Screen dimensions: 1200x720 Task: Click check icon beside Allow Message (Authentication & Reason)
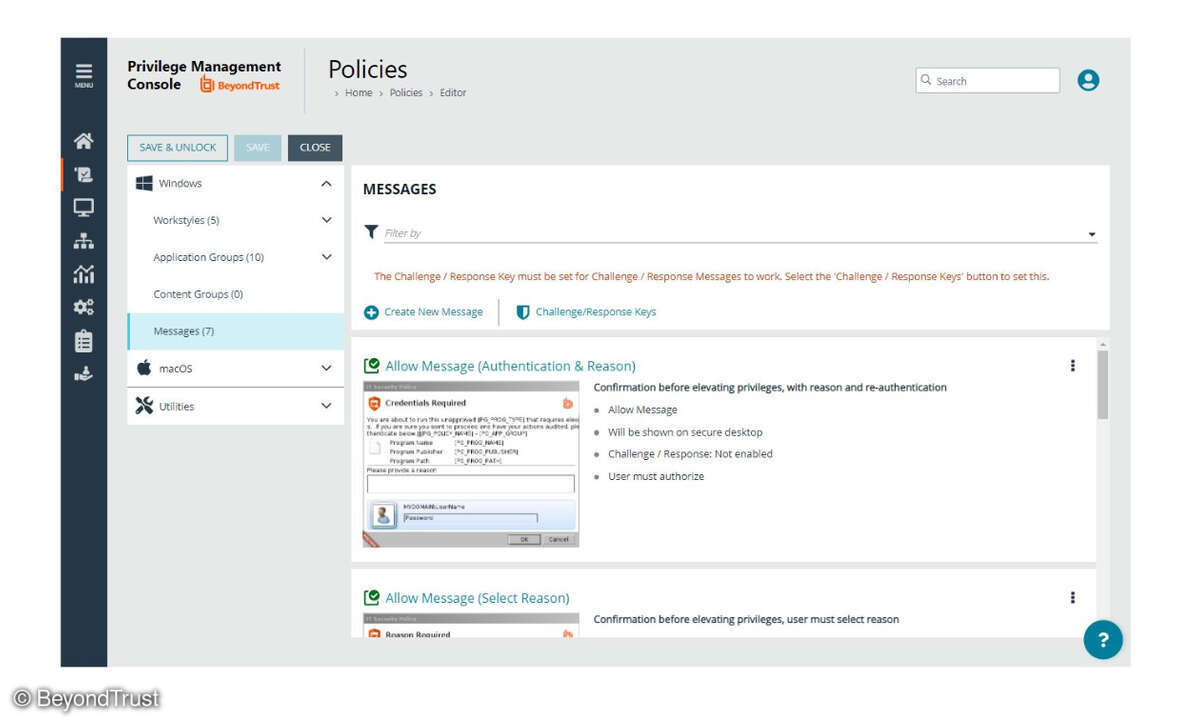pyautogui.click(x=371, y=366)
